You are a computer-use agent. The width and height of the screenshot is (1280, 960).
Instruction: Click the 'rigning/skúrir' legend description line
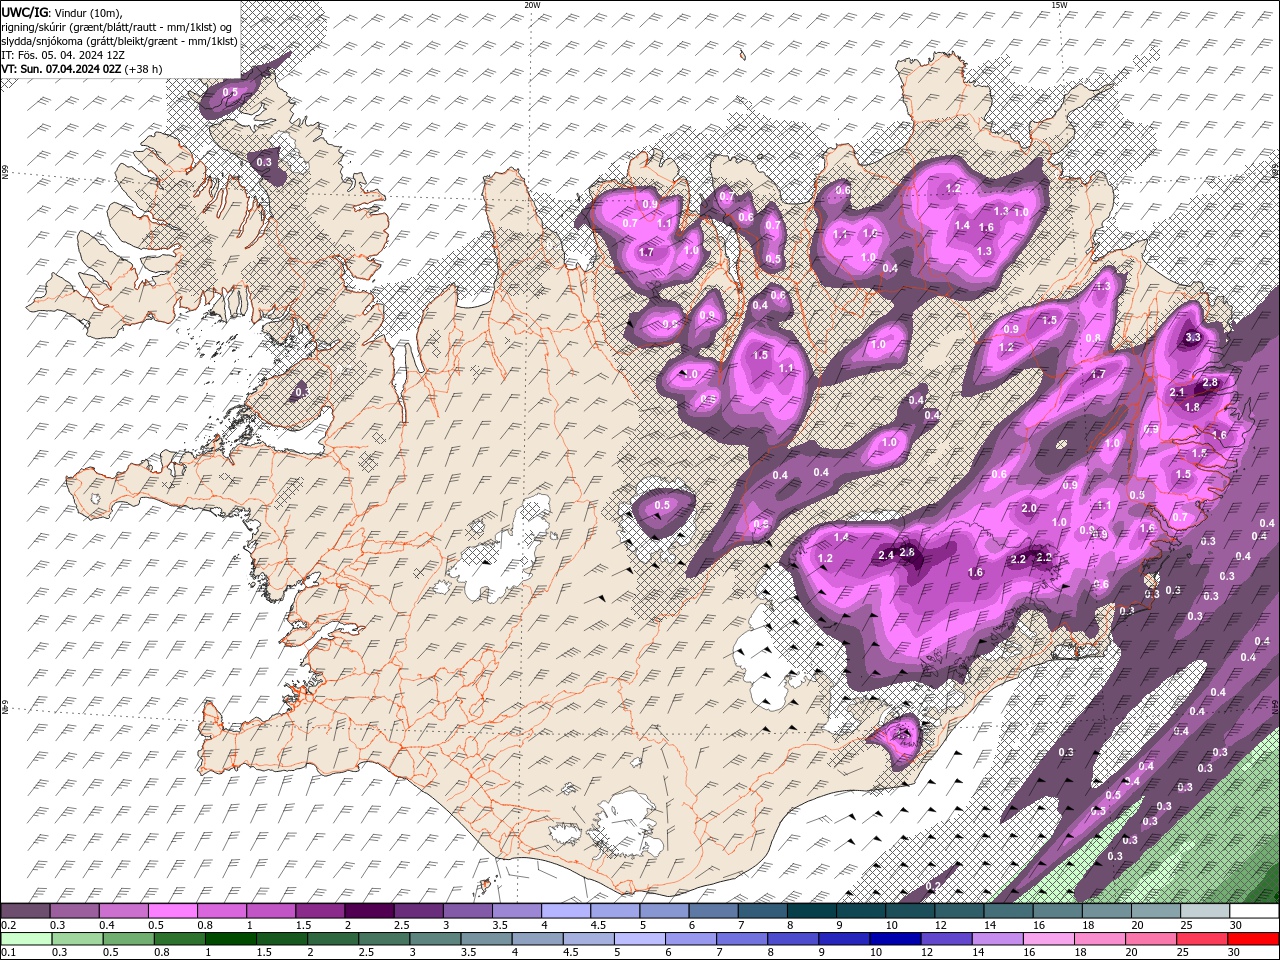coord(118,26)
